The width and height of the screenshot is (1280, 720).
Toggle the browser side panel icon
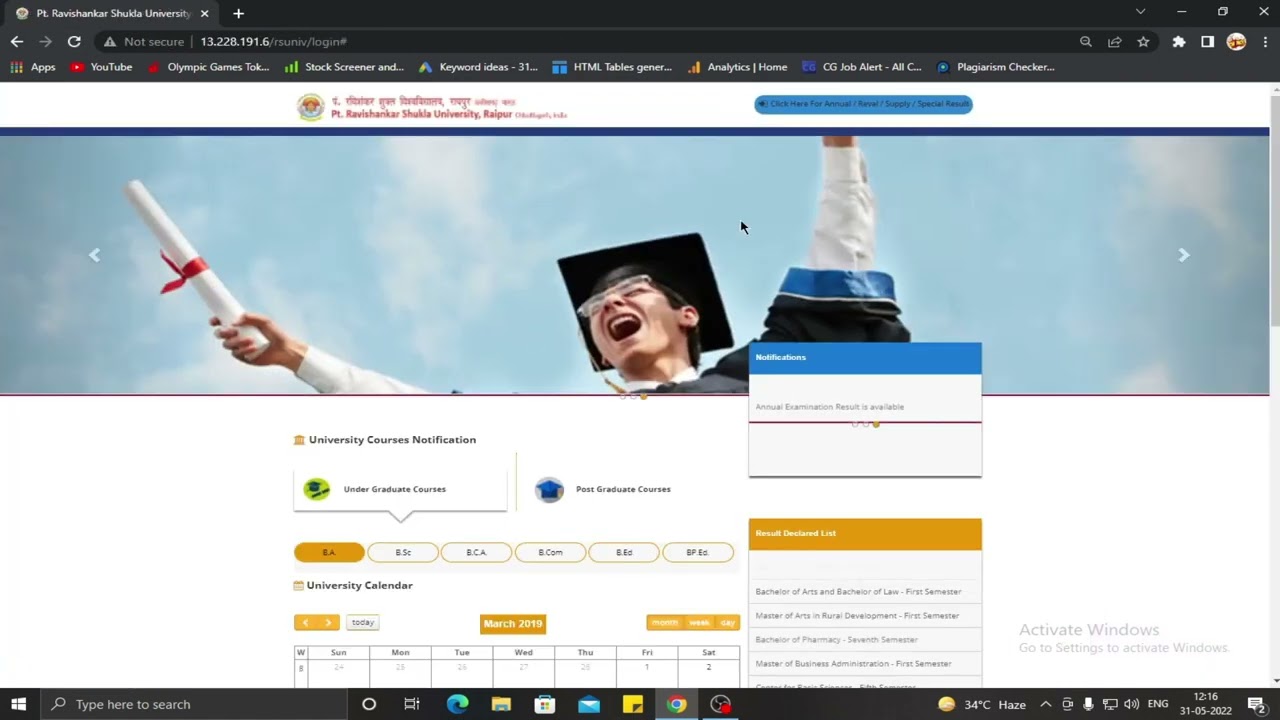1207,42
